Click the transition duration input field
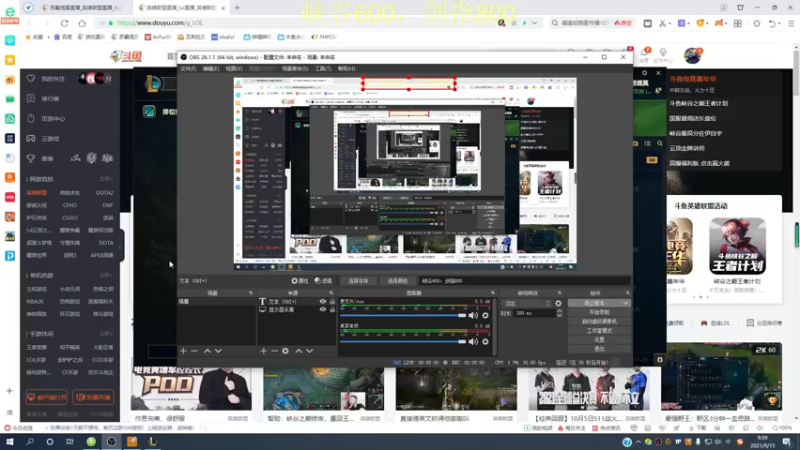The height and width of the screenshot is (450, 800). [534, 313]
